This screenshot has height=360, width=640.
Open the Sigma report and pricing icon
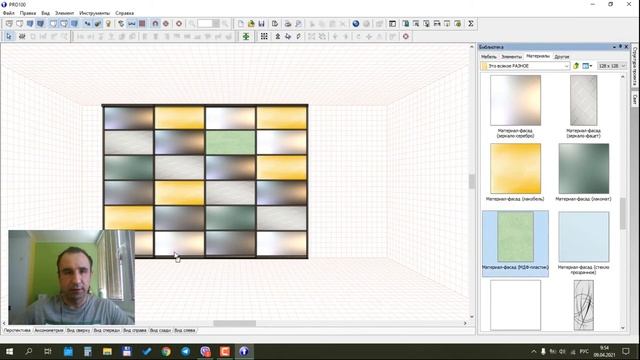point(471,24)
